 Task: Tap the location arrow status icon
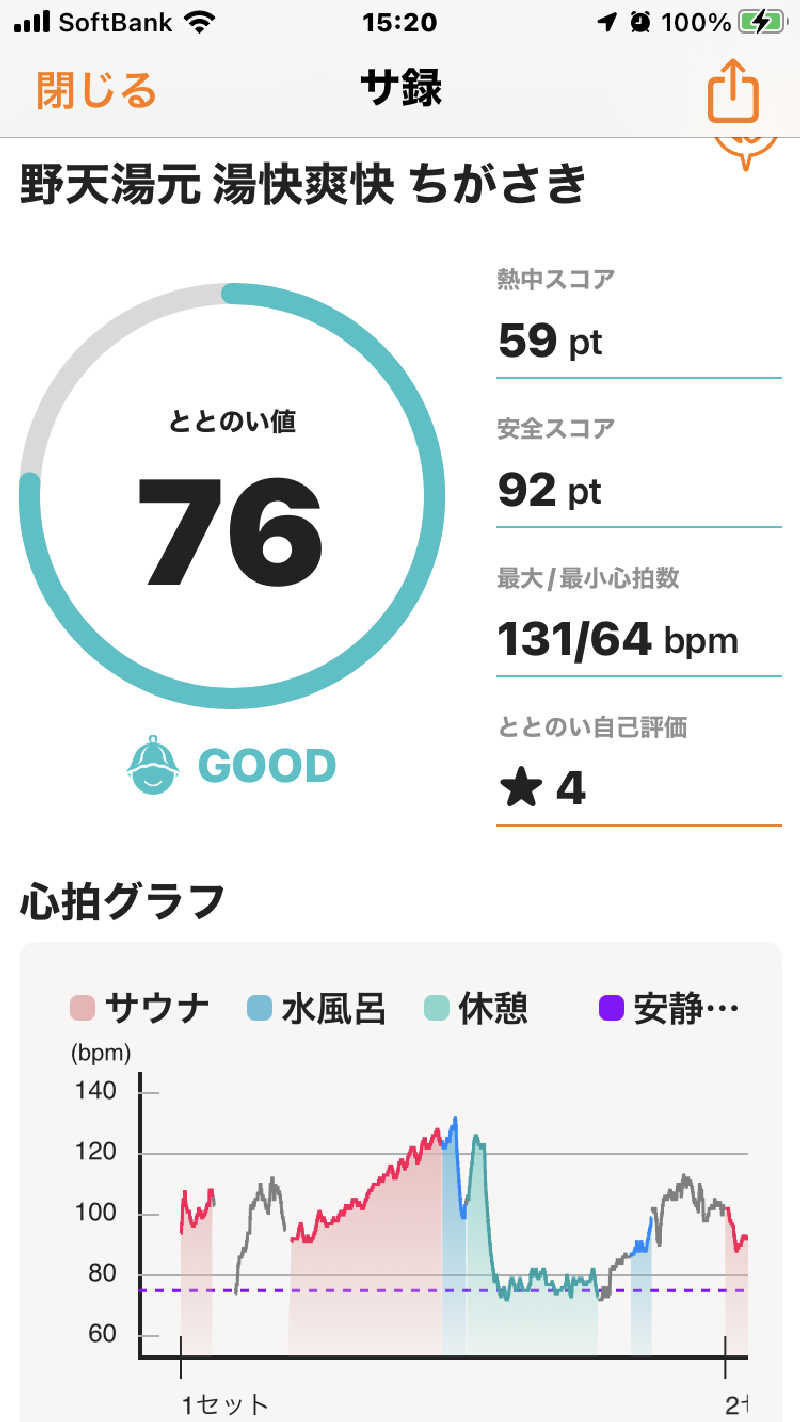[607, 22]
